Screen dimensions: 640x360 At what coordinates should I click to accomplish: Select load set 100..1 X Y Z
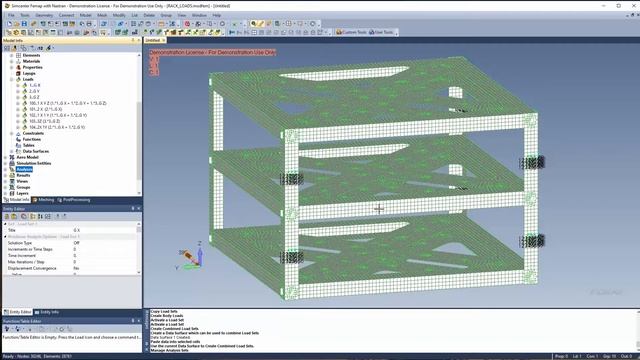pos(68,103)
